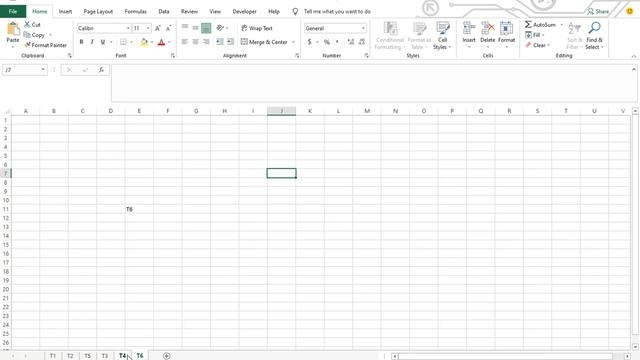The image size is (640, 360).
Task: Align text left
Action: point(185,42)
